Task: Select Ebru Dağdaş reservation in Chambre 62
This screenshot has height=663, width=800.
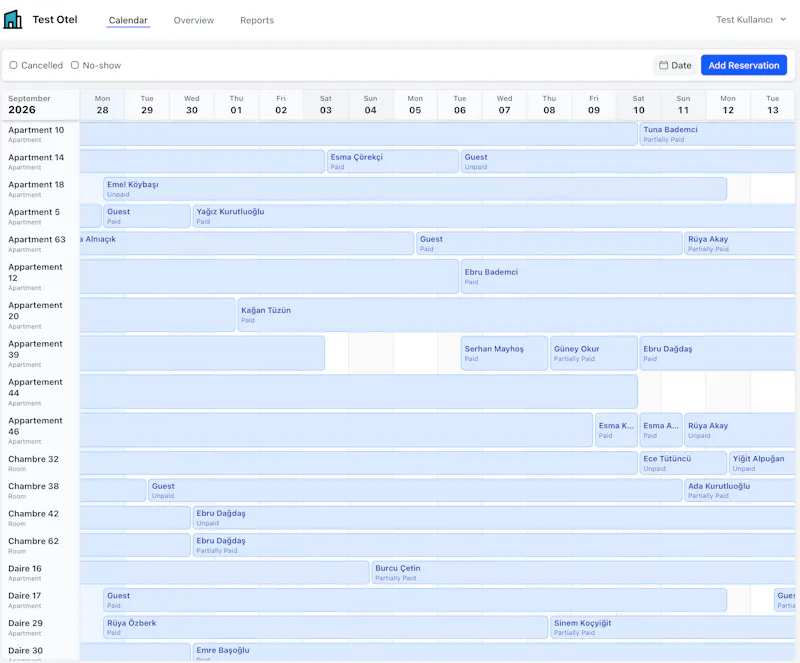Action: [494, 546]
